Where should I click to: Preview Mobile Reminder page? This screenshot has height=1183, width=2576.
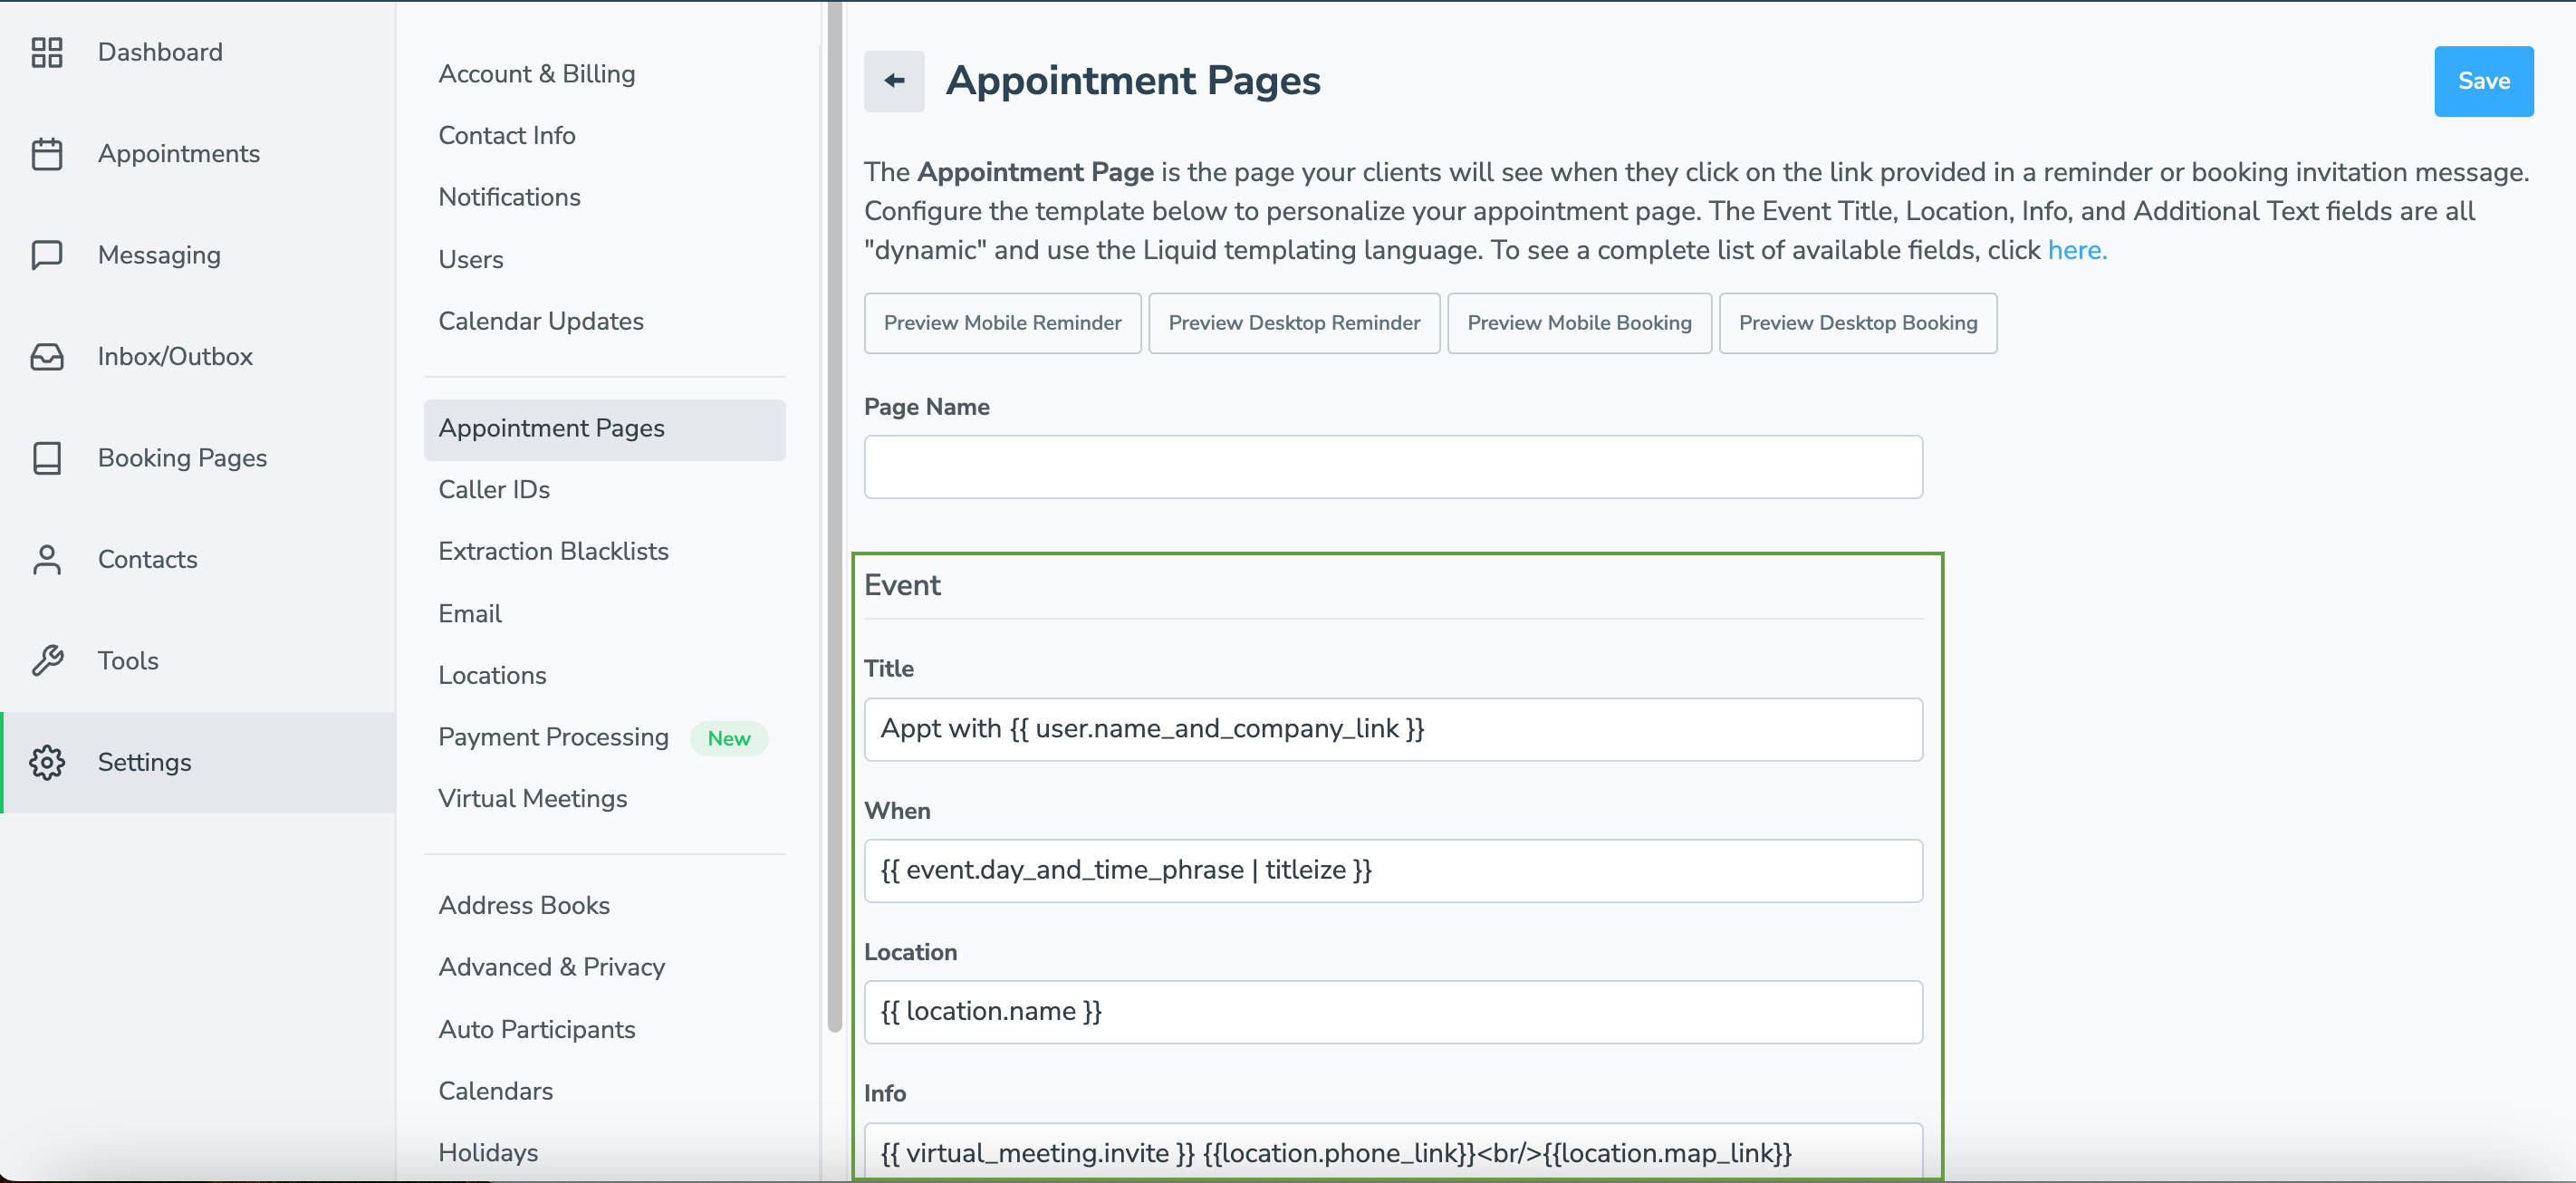coord(1001,323)
